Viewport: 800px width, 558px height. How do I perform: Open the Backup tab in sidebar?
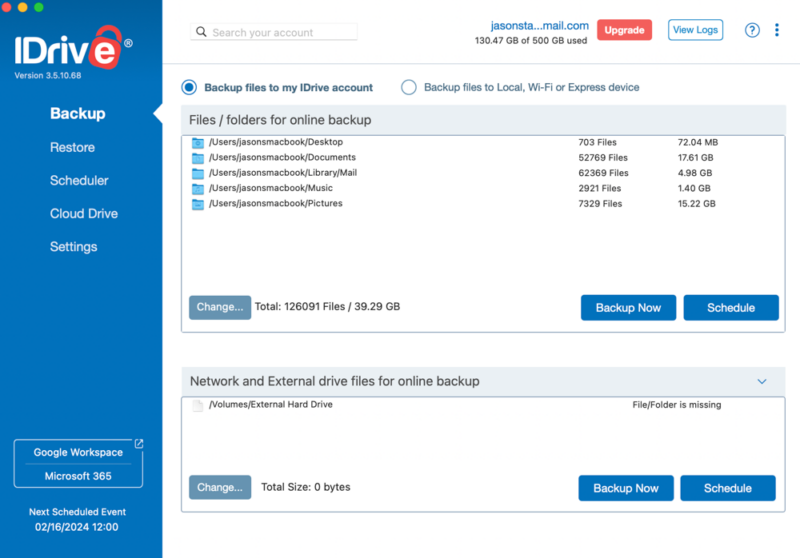[78, 113]
